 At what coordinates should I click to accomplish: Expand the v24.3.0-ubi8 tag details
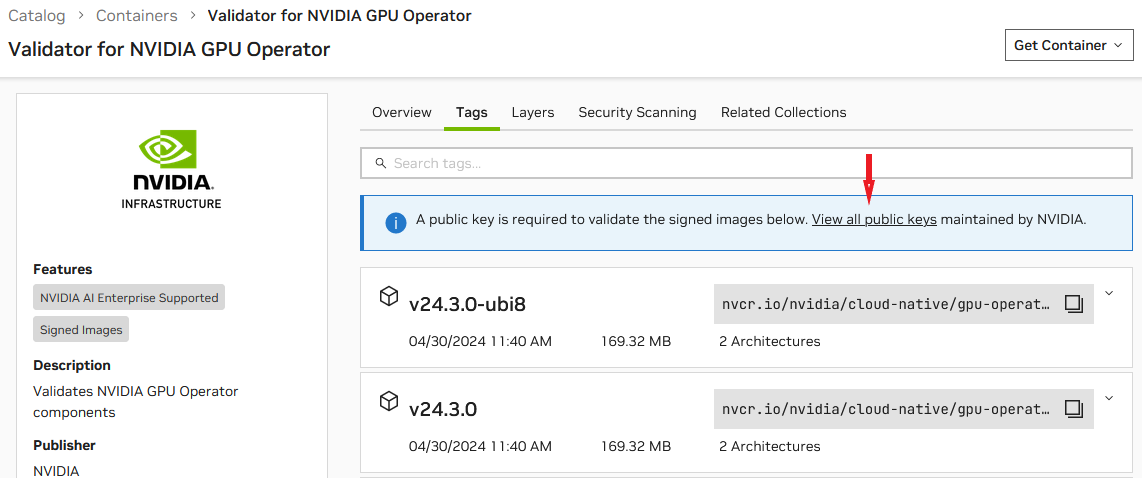[x=1109, y=293]
